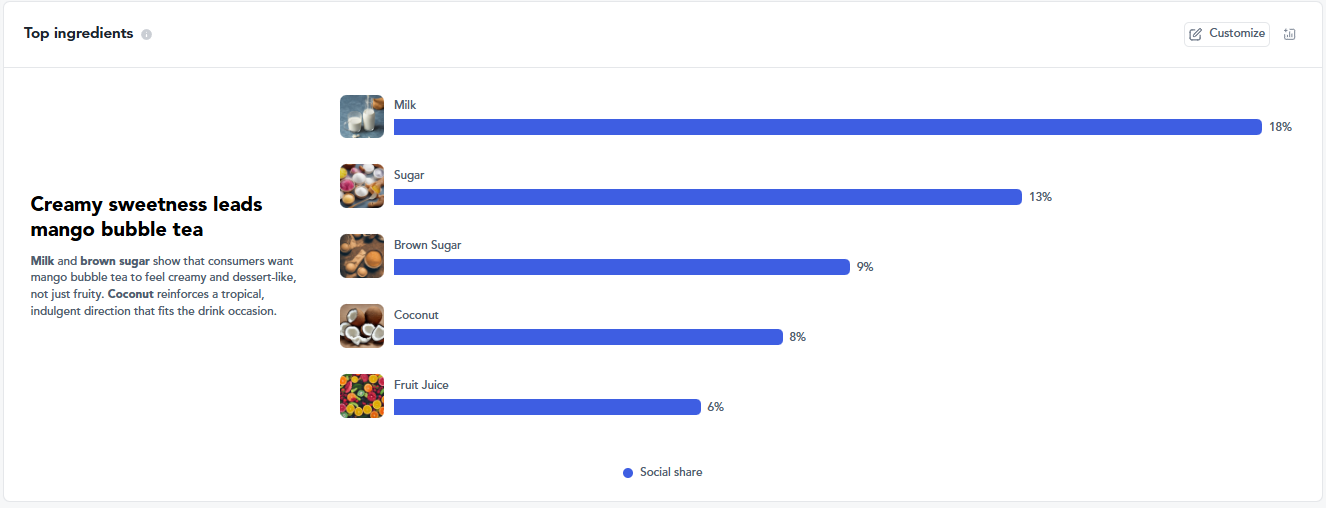Select the Coconut 8% bar
This screenshot has height=508, width=1326.
click(588, 337)
